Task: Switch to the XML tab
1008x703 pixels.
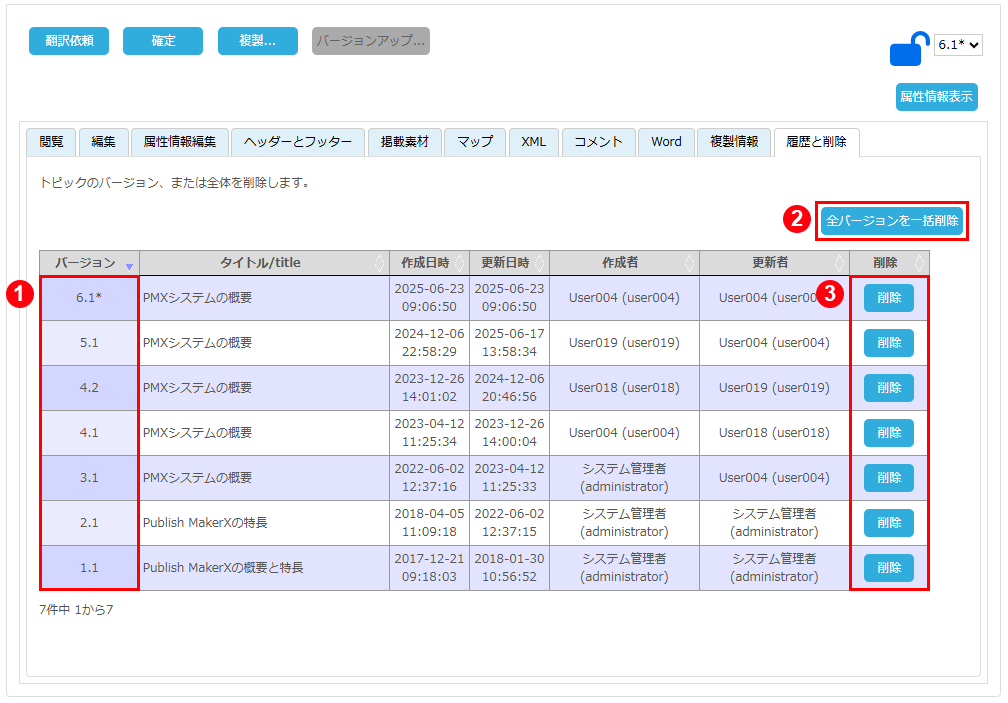Action: click(533, 142)
